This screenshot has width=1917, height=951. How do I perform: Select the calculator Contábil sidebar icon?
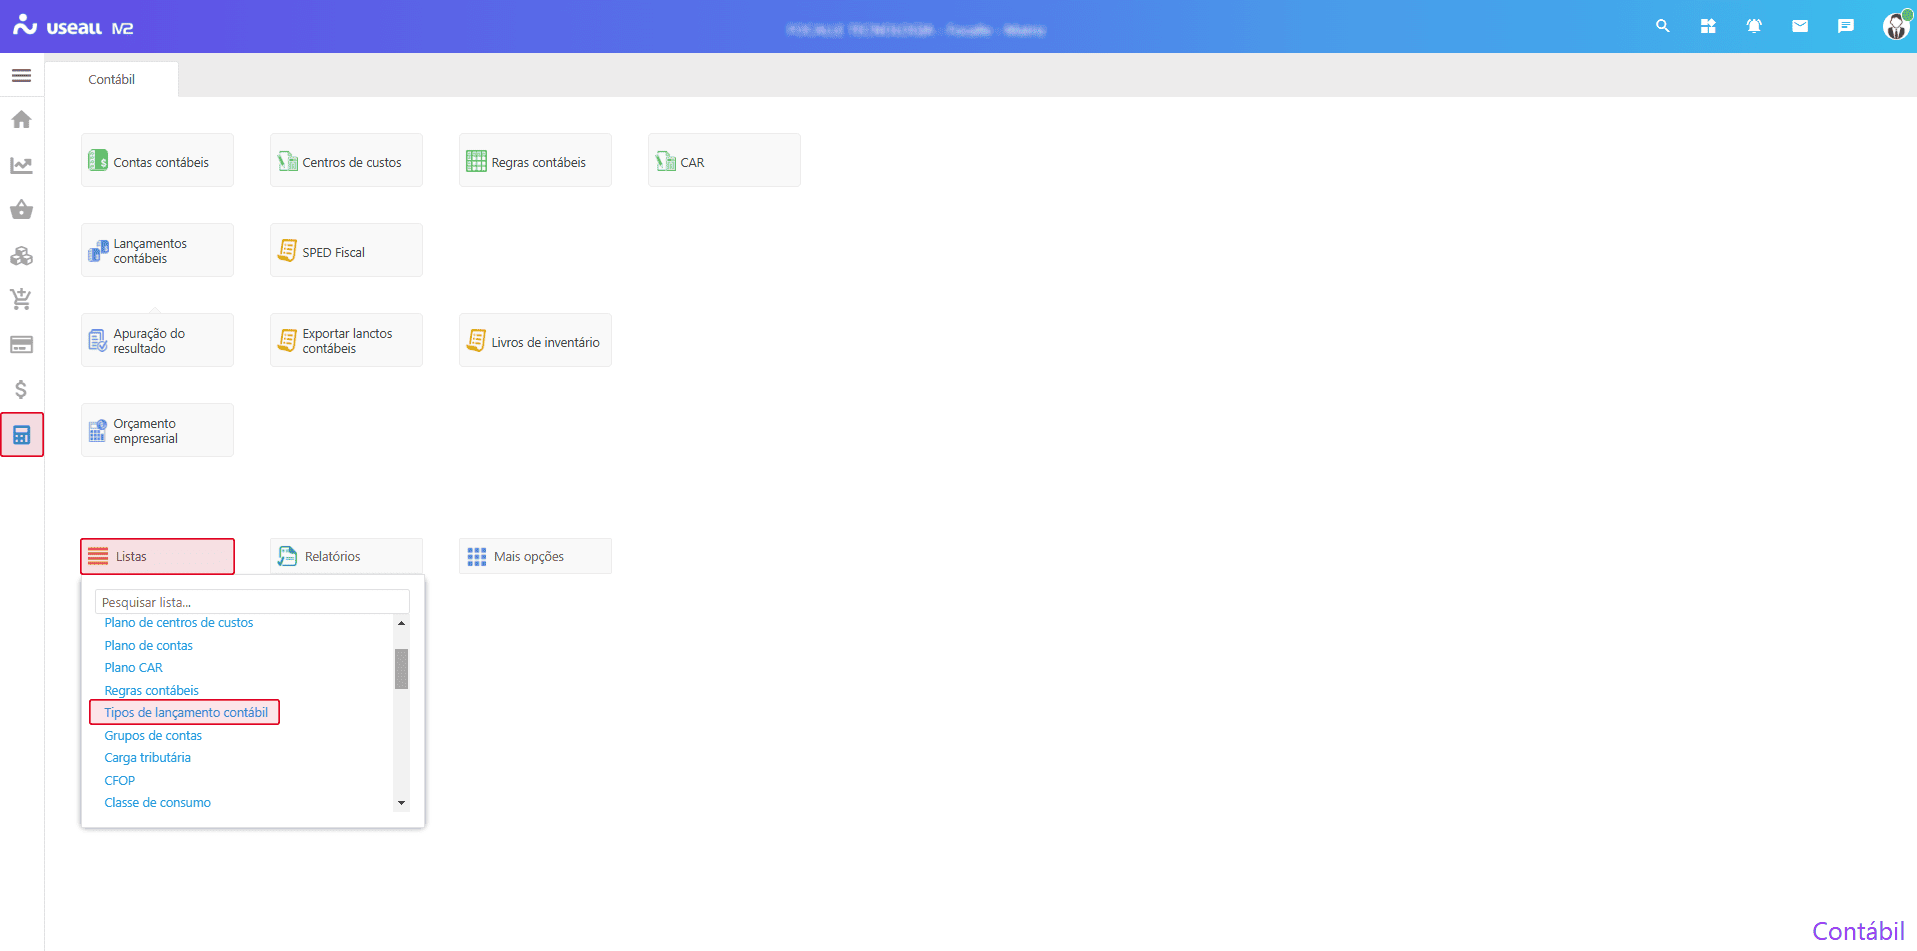22,435
